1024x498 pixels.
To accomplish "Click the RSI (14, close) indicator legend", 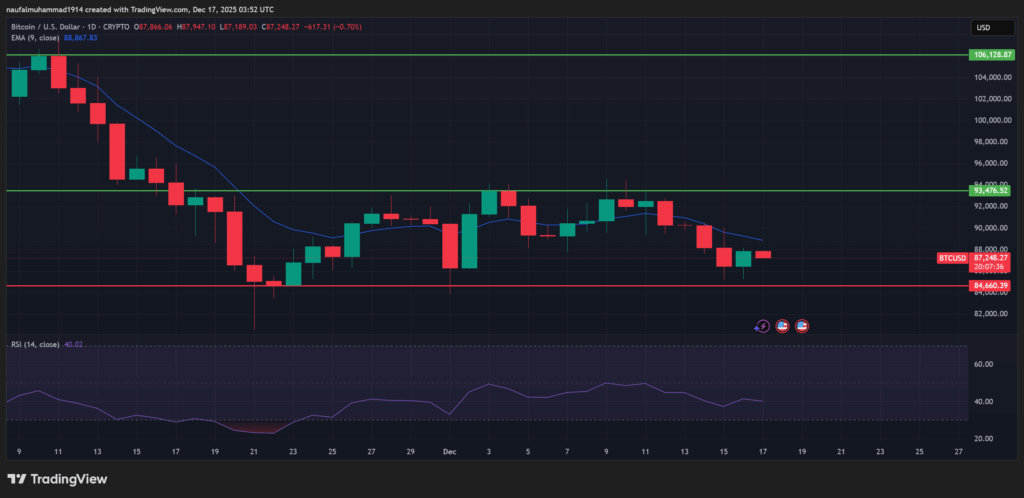I will (35, 345).
